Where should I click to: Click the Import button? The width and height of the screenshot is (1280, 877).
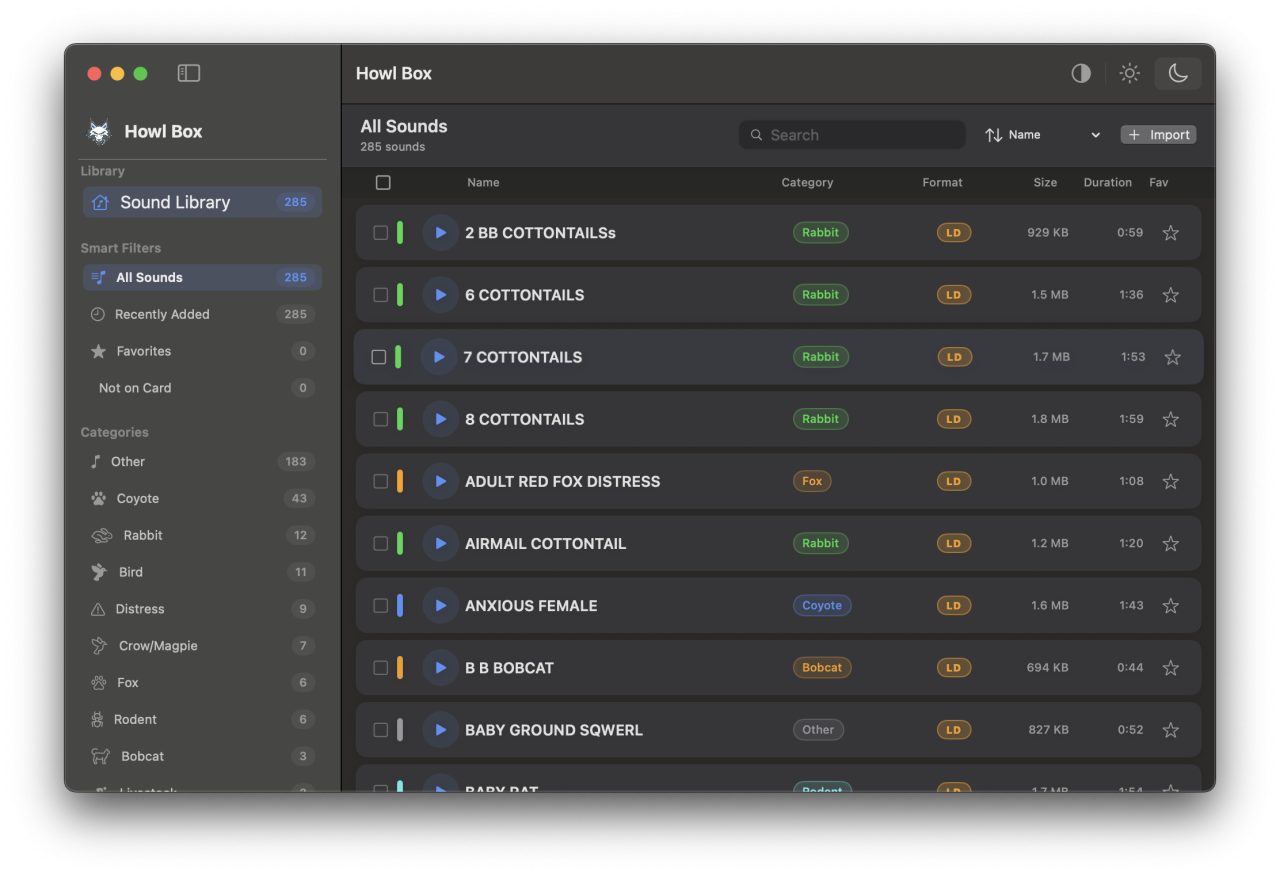[x=1158, y=135]
